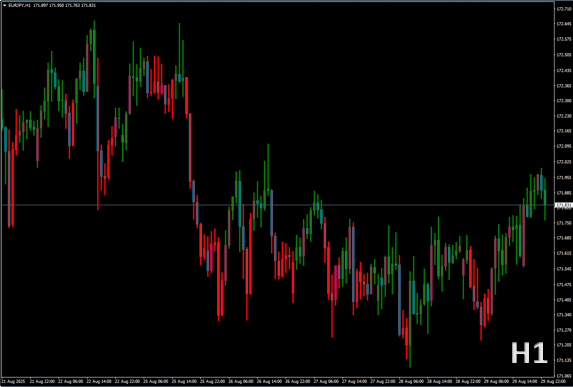The width and height of the screenshot is (573, 387).
Task: Open the dropdown arrow beside EURJPY,H1
Action: tap(4, 5)
